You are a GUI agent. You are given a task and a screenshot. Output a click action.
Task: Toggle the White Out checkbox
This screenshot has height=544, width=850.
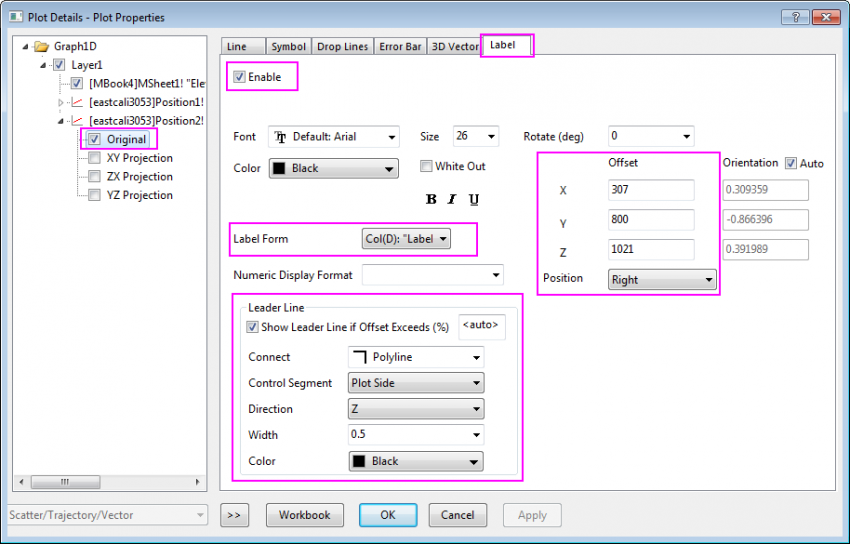pos(427,166)
